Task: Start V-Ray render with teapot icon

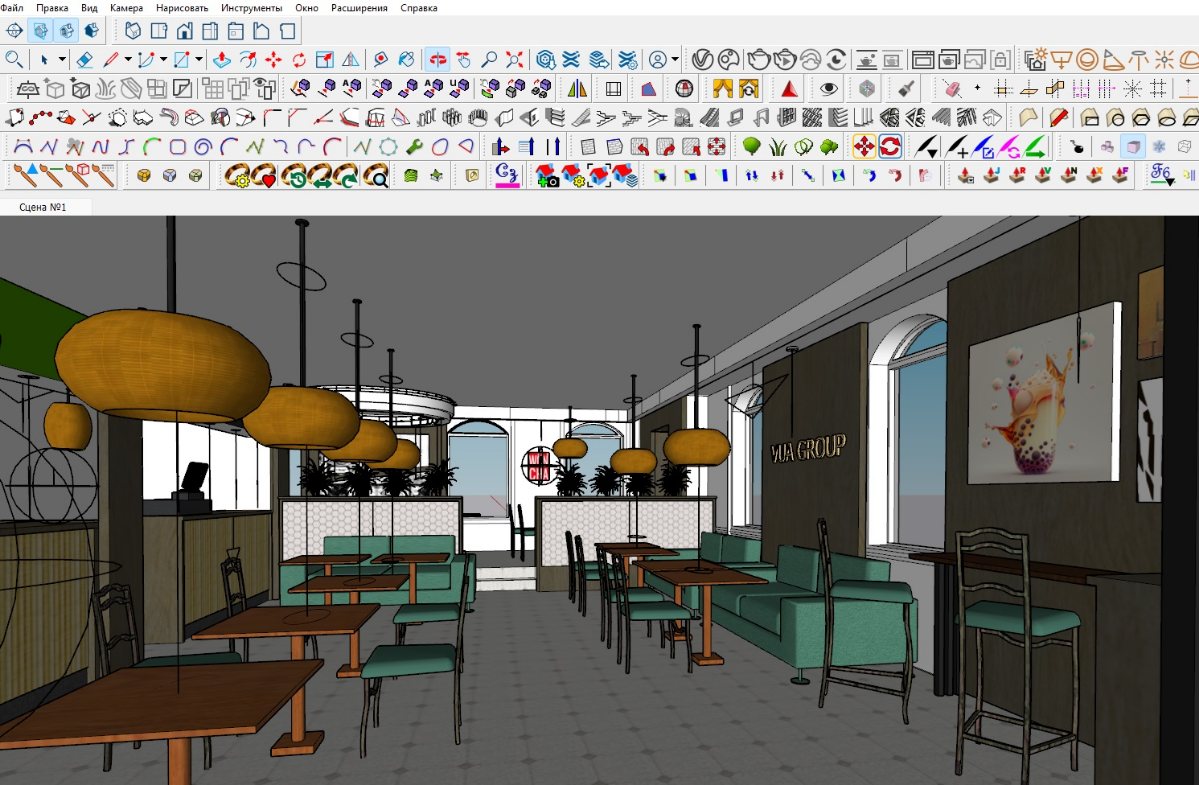Action: [x=760, y=60]
